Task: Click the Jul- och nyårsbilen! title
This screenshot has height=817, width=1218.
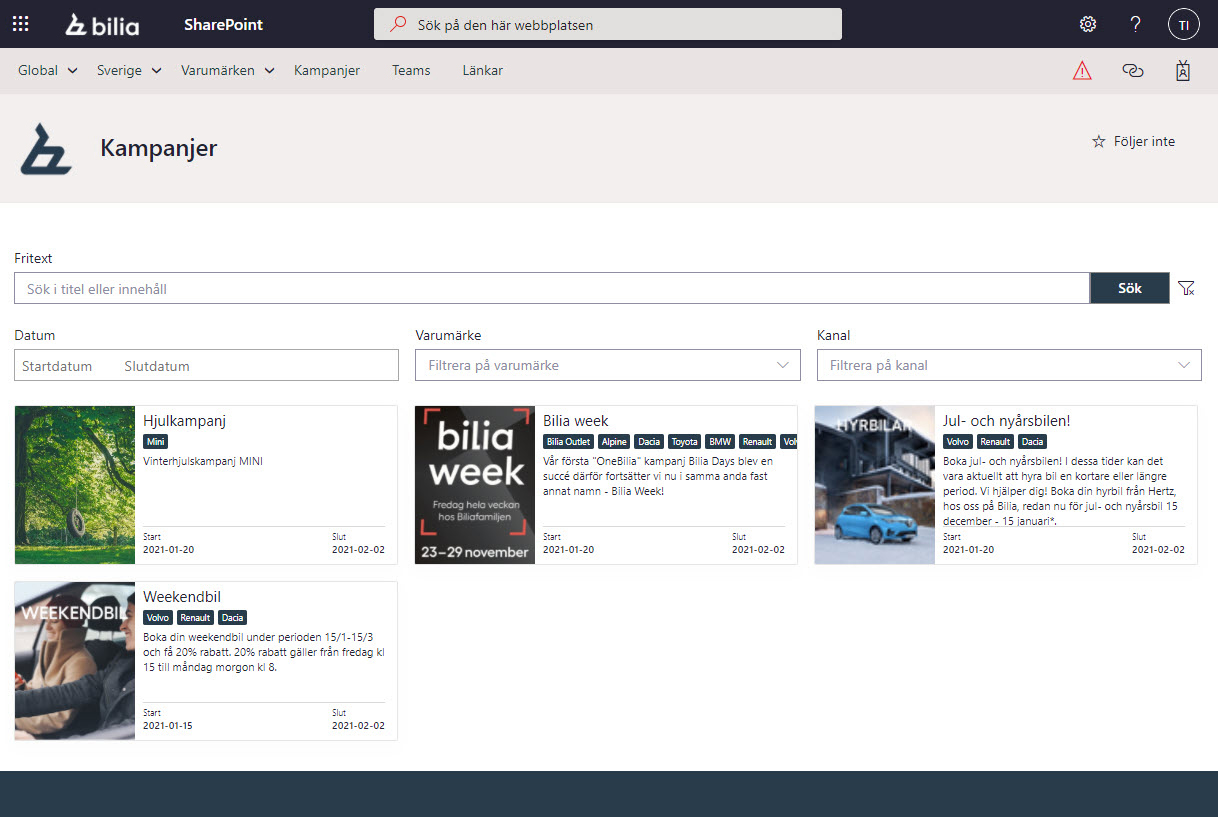Action: coord(1007,421)
